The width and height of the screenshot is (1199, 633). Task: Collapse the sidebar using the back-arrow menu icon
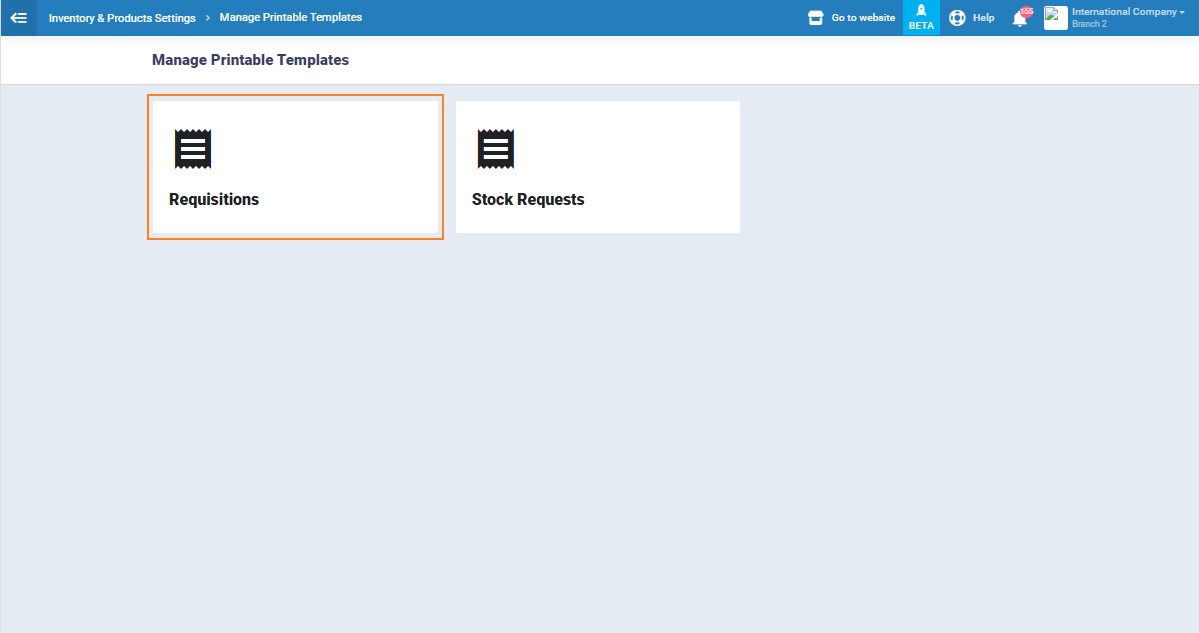click(18, 18)
